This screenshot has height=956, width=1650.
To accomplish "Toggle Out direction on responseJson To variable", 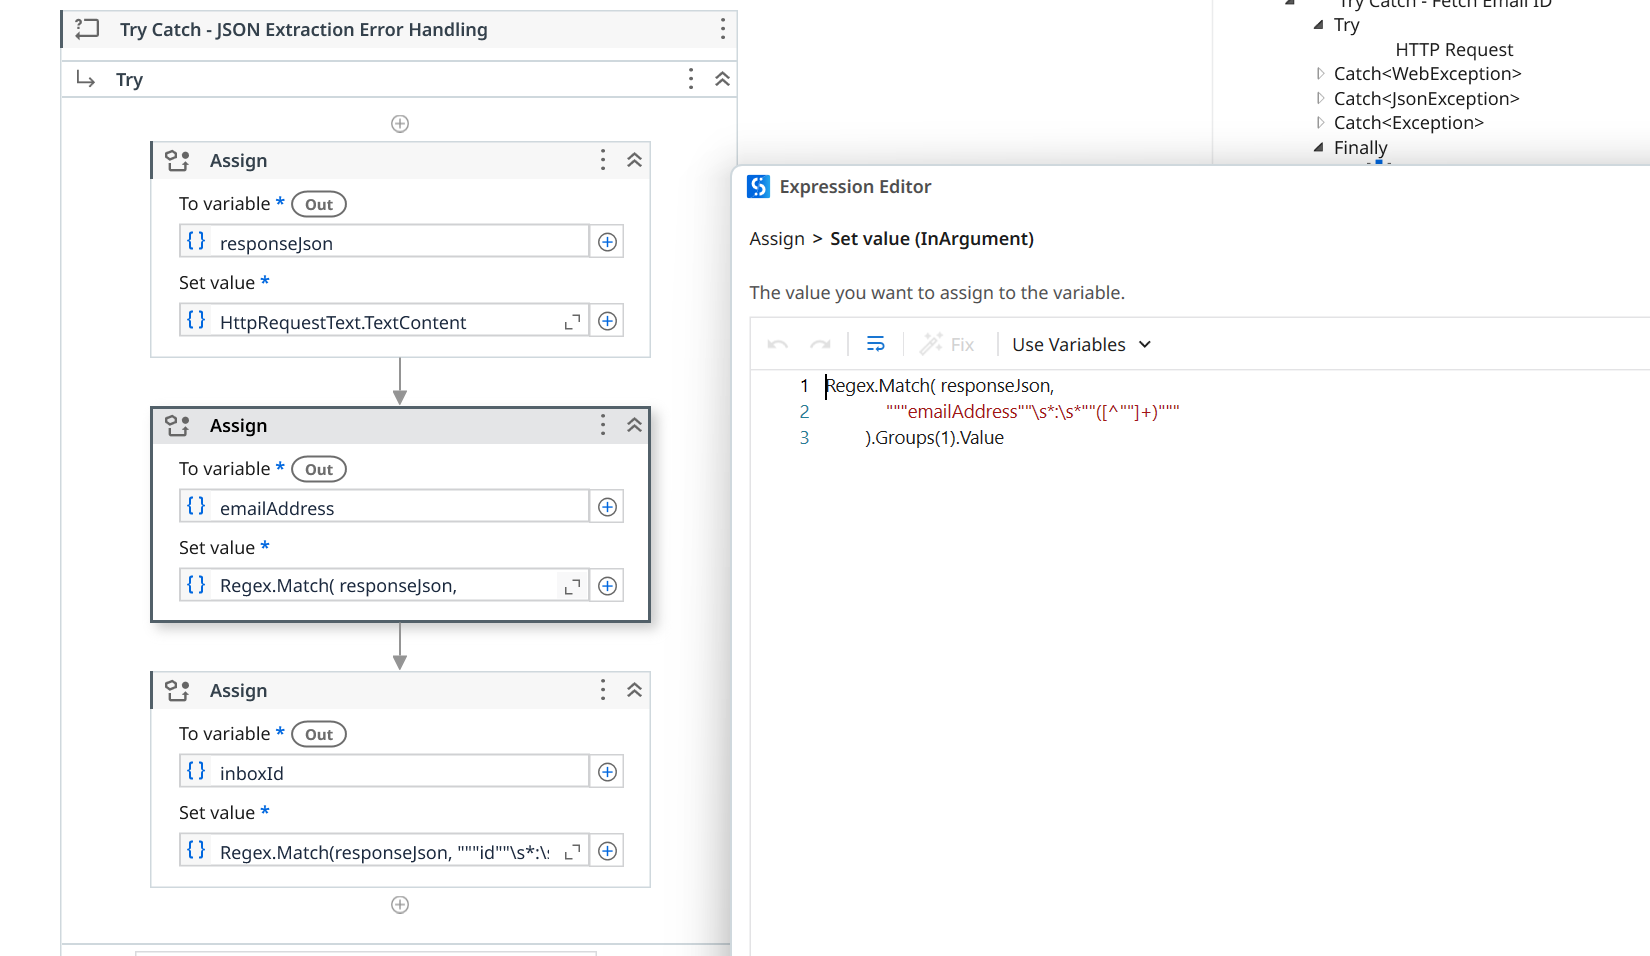I will [318, 204].
